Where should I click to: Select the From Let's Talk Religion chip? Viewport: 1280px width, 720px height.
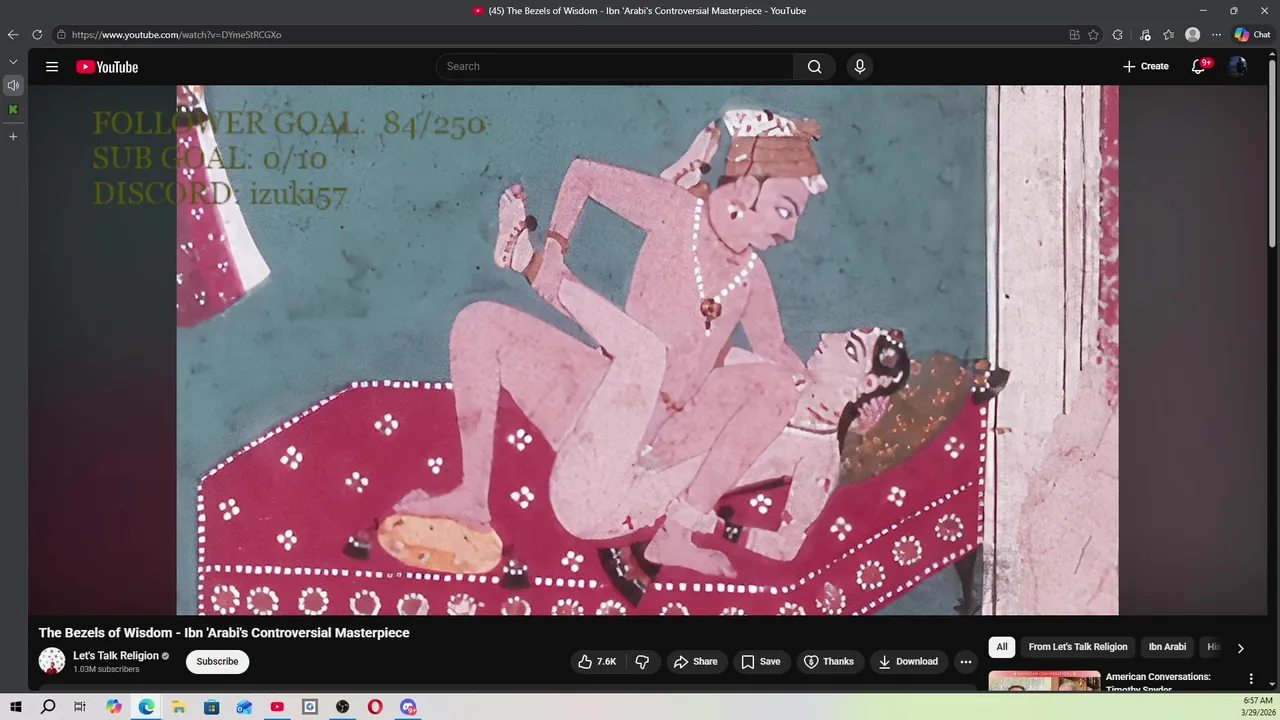1078,647
